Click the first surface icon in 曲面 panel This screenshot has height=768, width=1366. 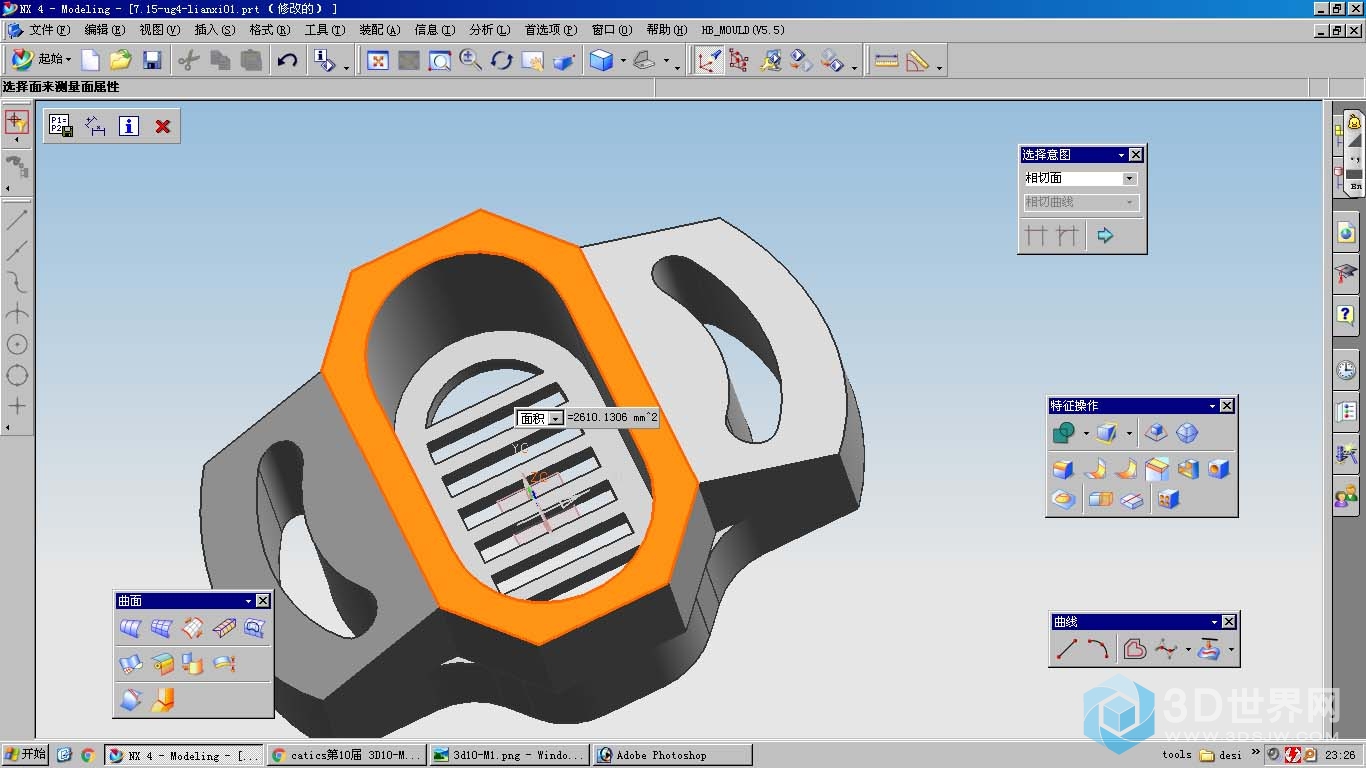pyautogui.click(x=130, y=628)
